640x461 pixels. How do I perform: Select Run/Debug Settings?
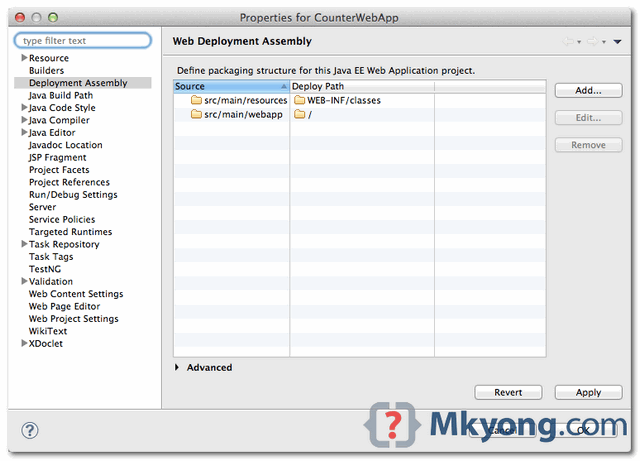(x=73, y=194)
